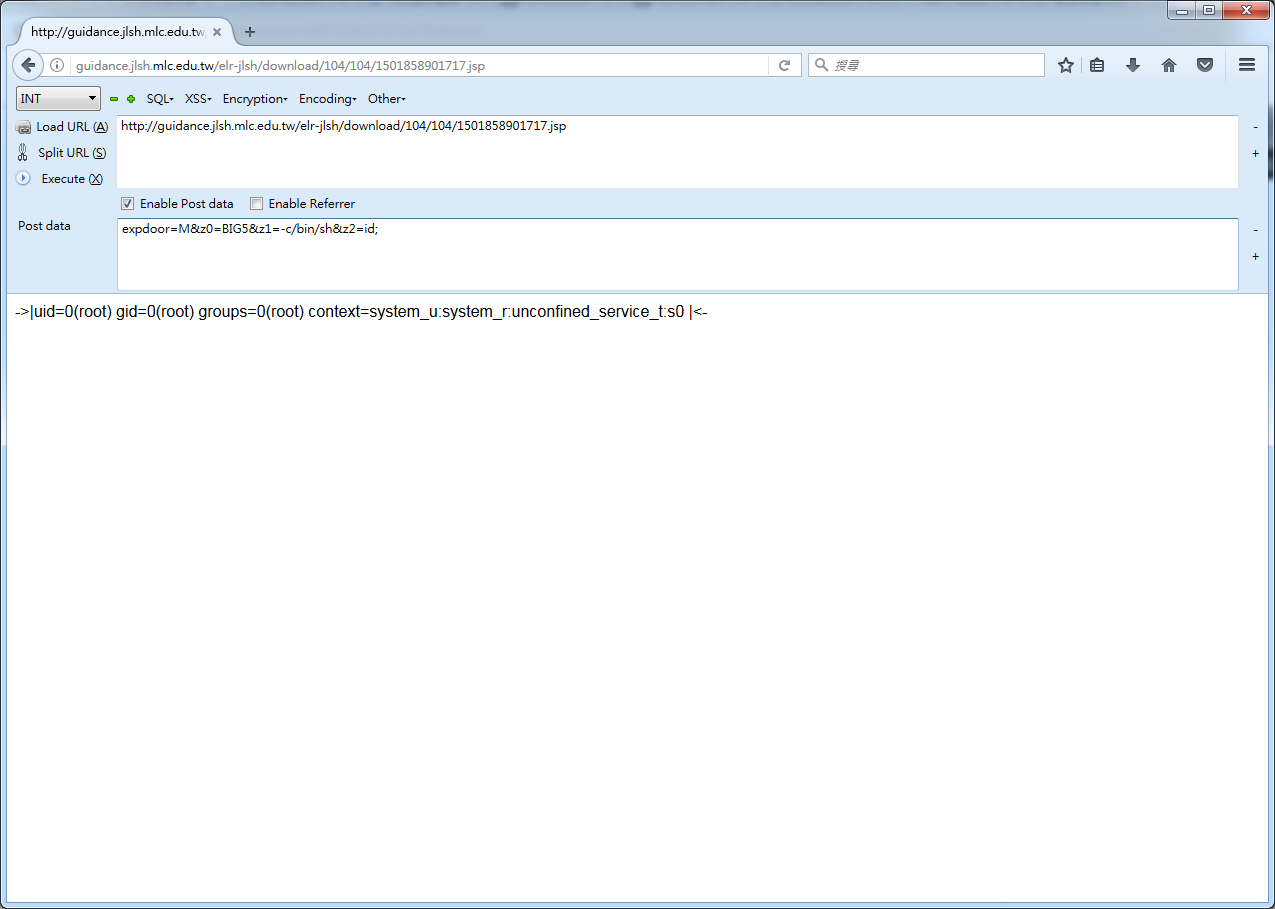1275x909 pixels.
Task: Click the uid=0(root) output text
Action: [x=72, y=312]
